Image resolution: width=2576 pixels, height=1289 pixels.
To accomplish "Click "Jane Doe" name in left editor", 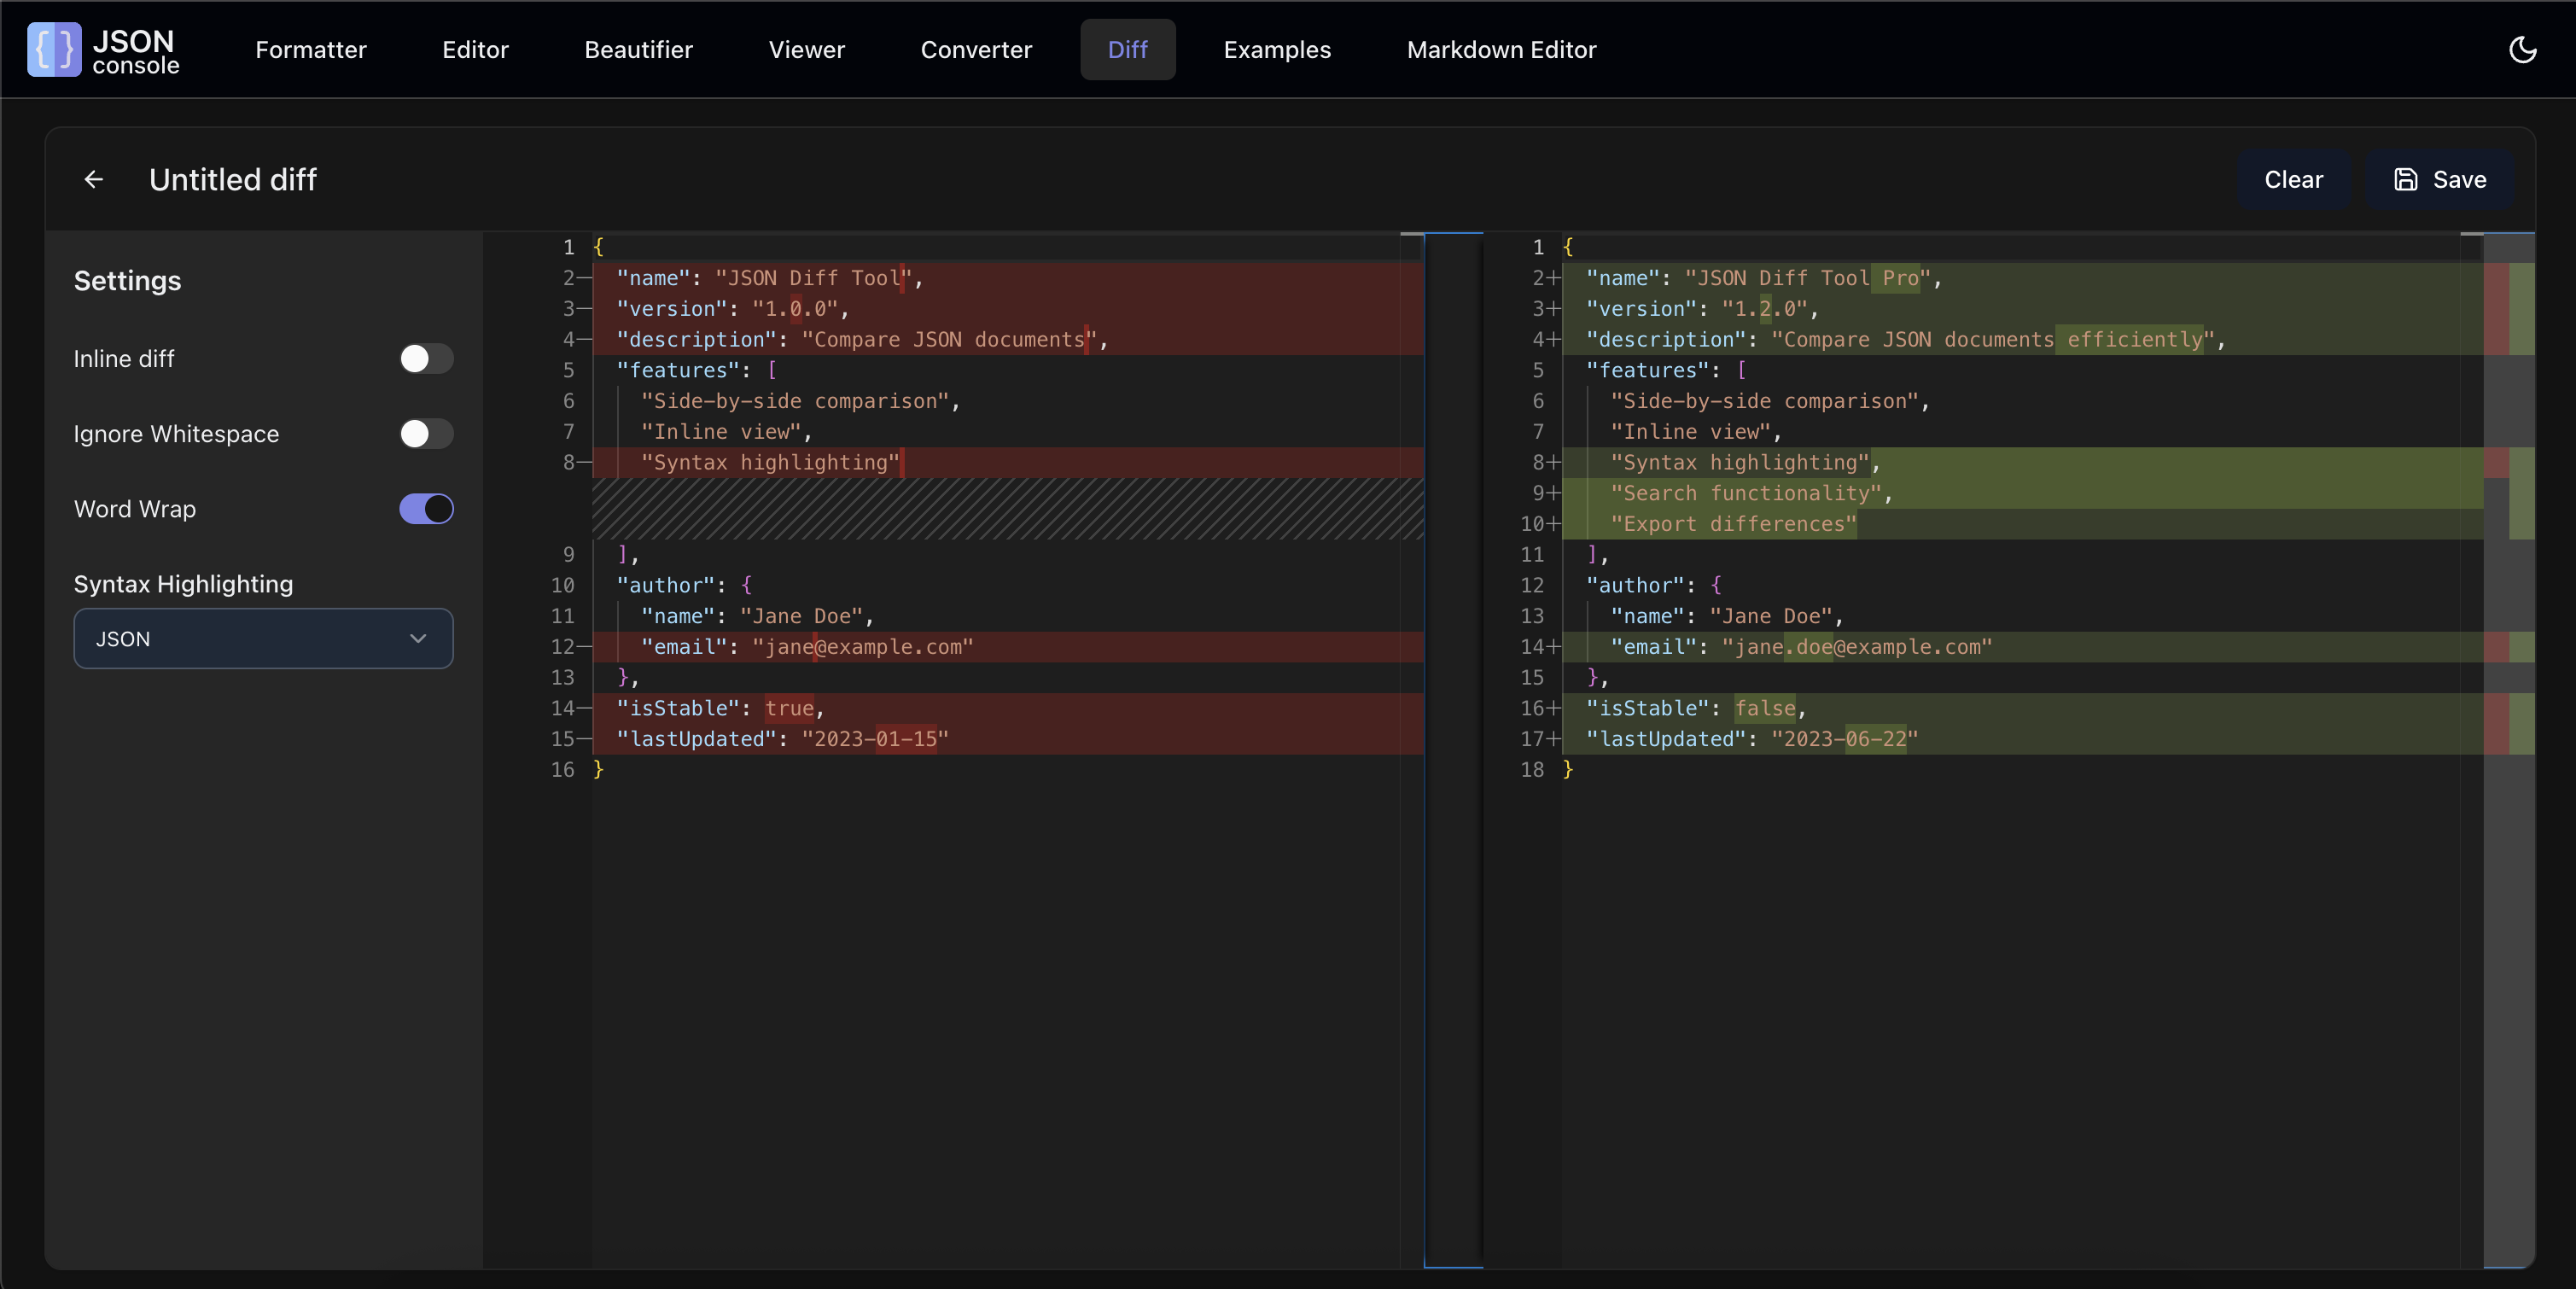I will click(x=801, y=616).
